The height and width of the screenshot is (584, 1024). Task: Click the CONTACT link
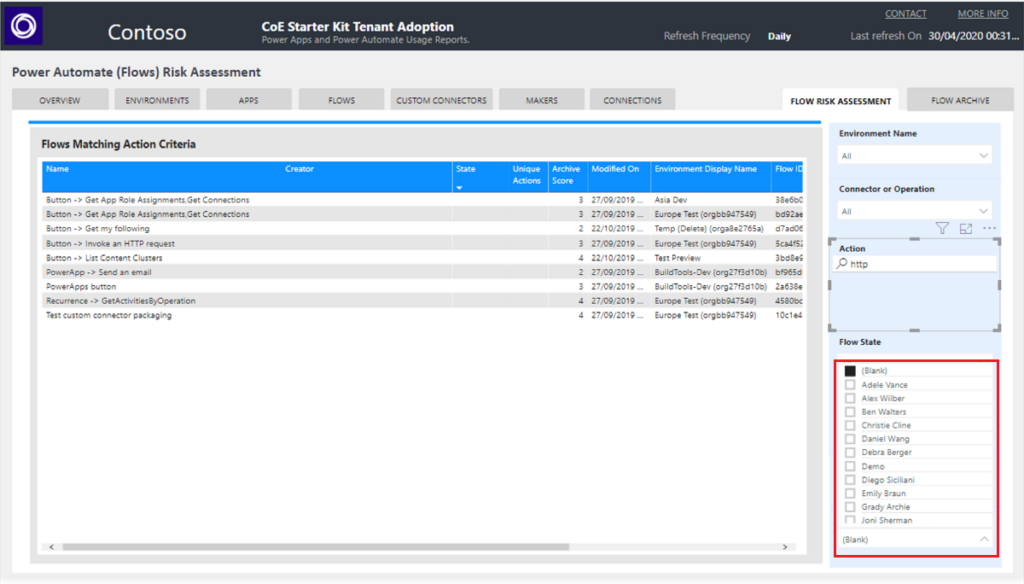[905, 13]
